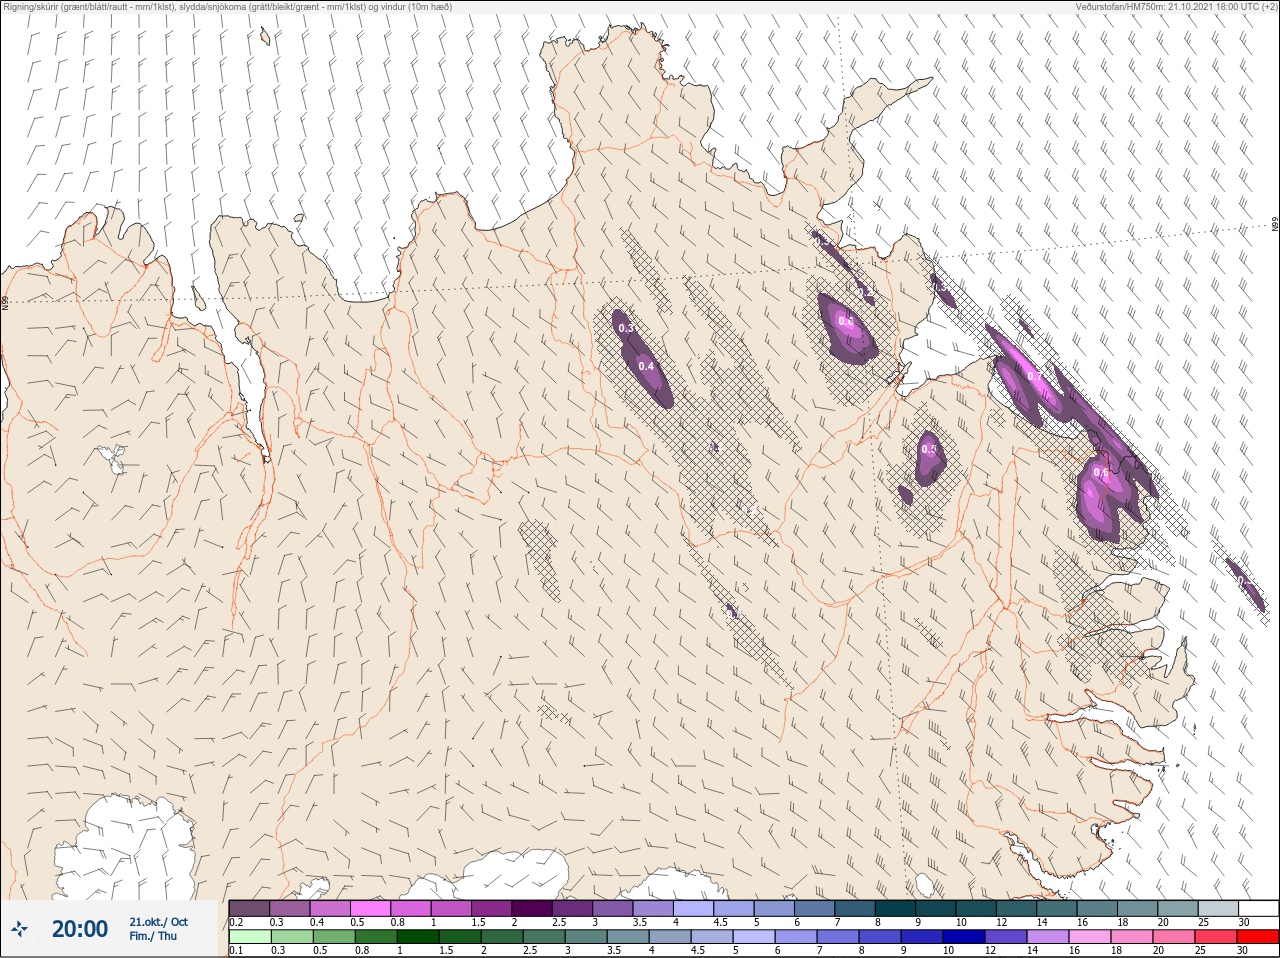This screenshot has width=1280, height=958.
Task: Click the 12 label in the lower legend row
Action: [990, 950]
